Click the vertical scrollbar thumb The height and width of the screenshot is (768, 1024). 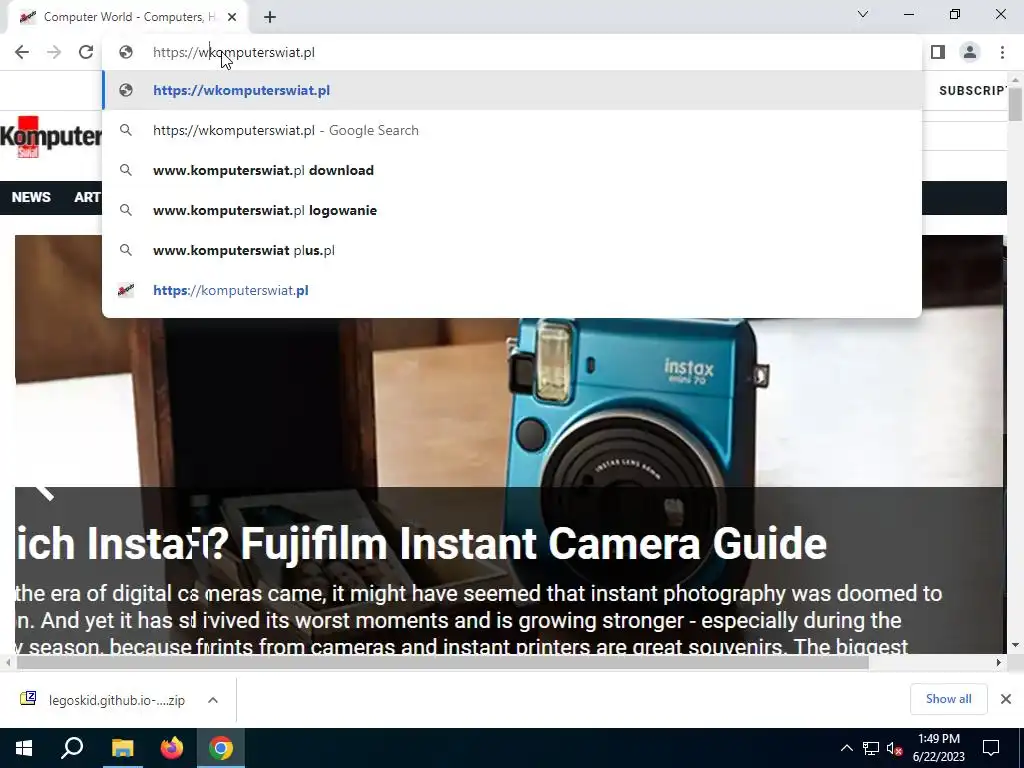pyautogui.click(x=1015, y=104)
